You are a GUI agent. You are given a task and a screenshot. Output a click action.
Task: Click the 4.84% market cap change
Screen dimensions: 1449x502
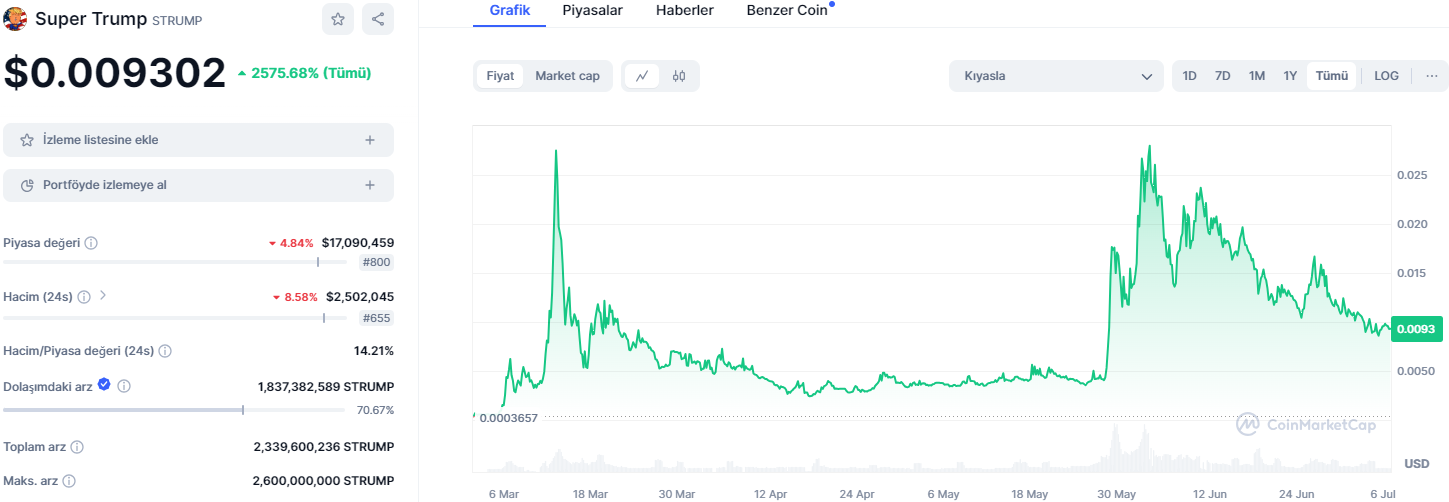tap(291, 243)
